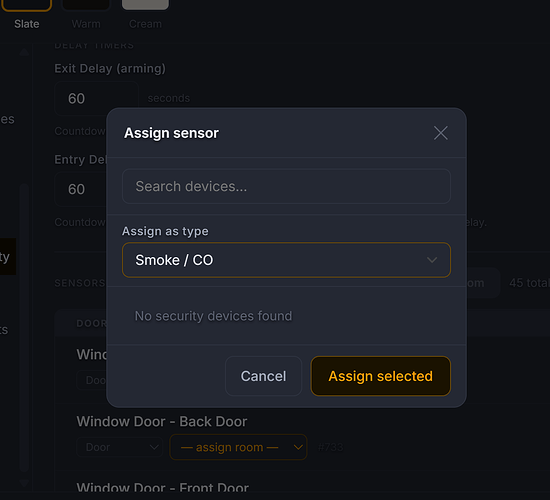Click the sidebar scroll up arrow

tap(24, 52)
